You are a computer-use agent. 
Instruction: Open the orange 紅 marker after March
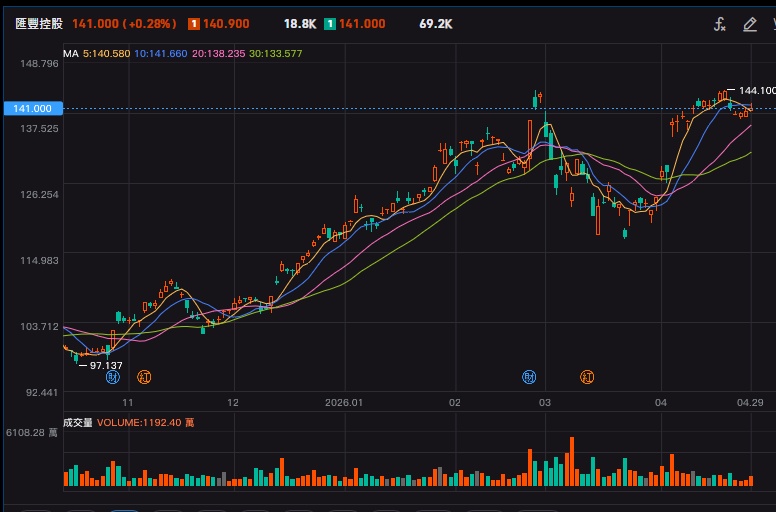click(588, 377)
